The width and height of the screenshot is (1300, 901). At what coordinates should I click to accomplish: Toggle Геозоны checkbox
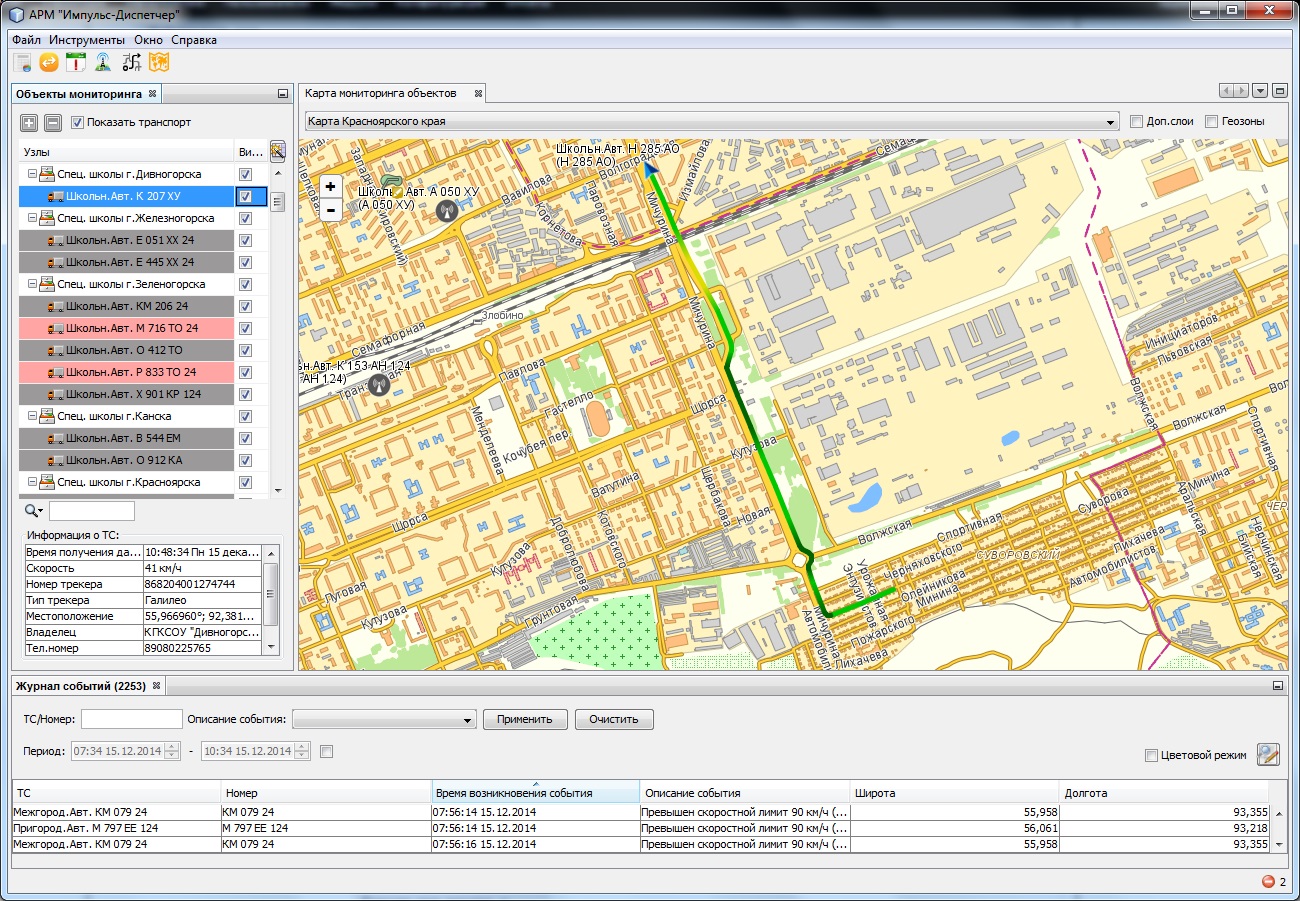click(x=1211, y=121)
